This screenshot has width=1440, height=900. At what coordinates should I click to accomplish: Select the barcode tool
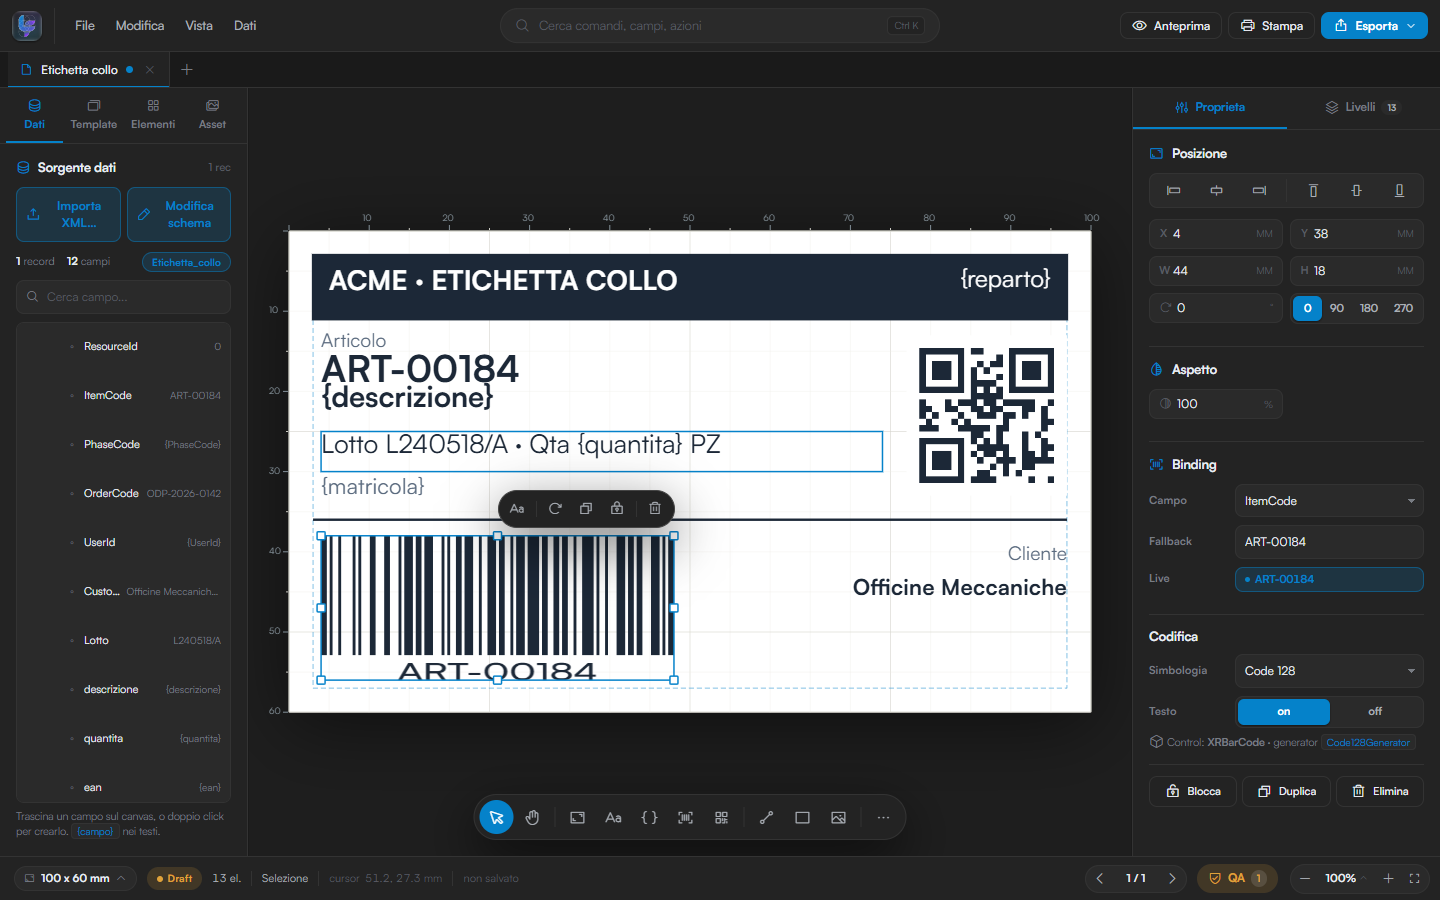pos(685,817)
